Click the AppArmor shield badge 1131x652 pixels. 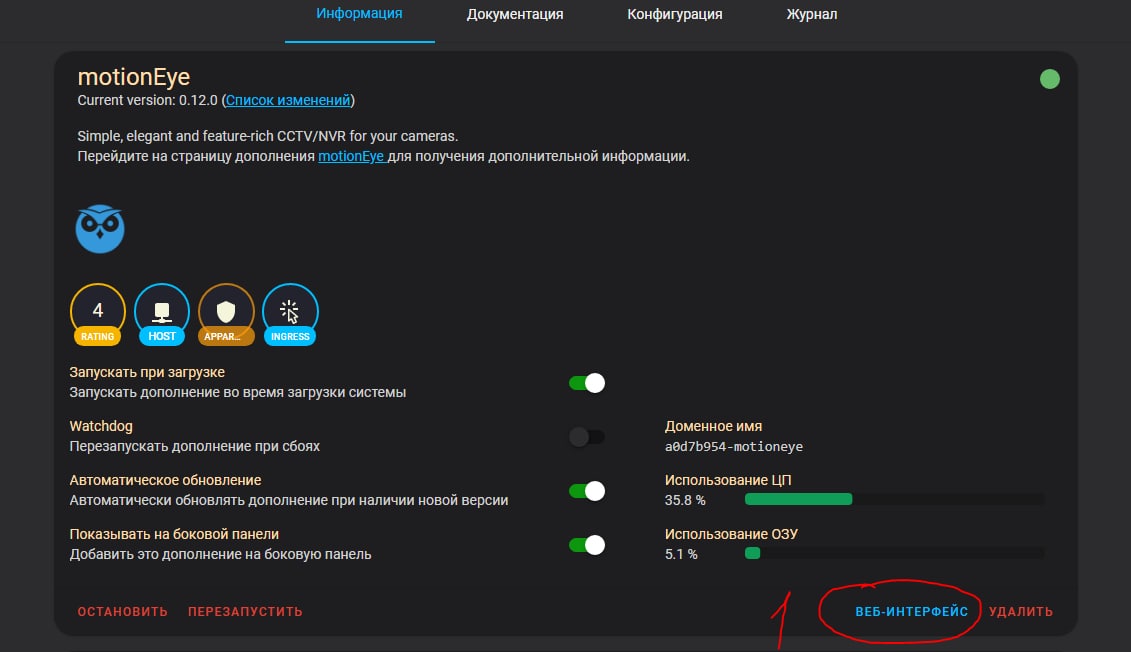click(x=226, y=314)
